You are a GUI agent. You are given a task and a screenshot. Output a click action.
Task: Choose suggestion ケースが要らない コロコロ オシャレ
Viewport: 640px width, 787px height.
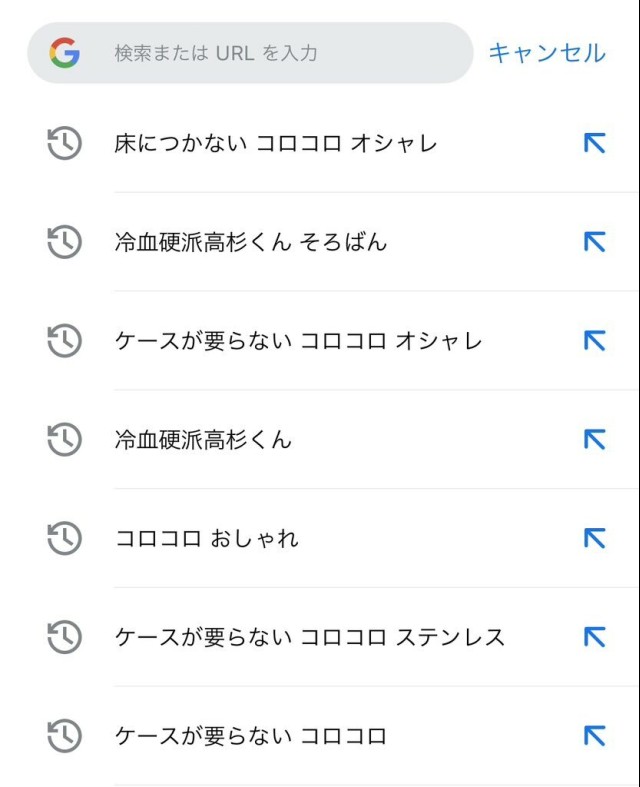(298, 341)
